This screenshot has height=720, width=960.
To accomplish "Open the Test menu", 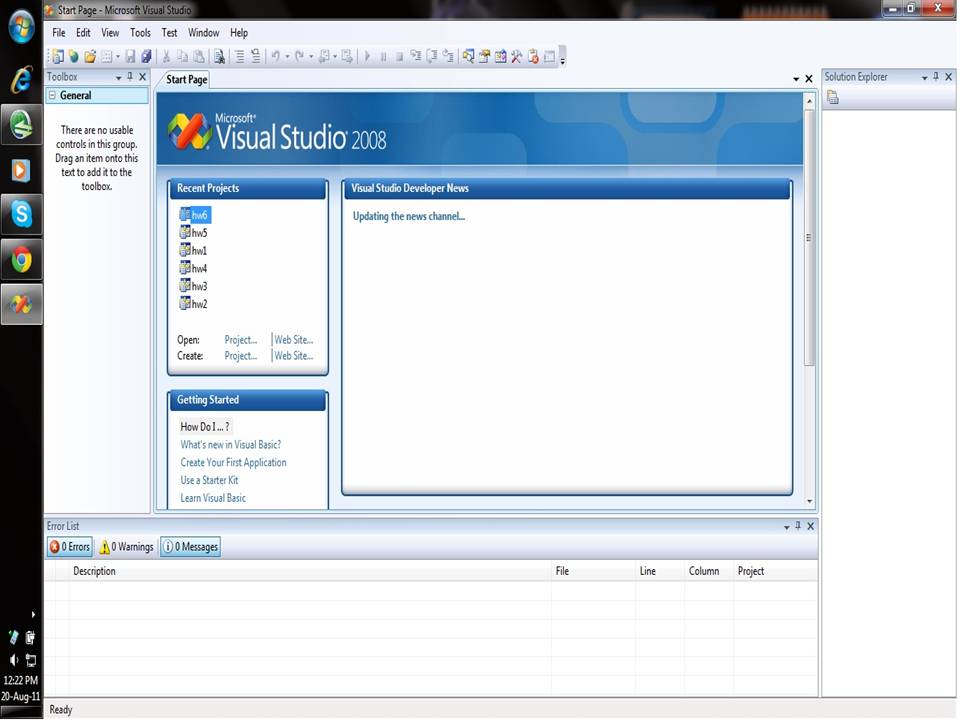I will tap(170, 32).
